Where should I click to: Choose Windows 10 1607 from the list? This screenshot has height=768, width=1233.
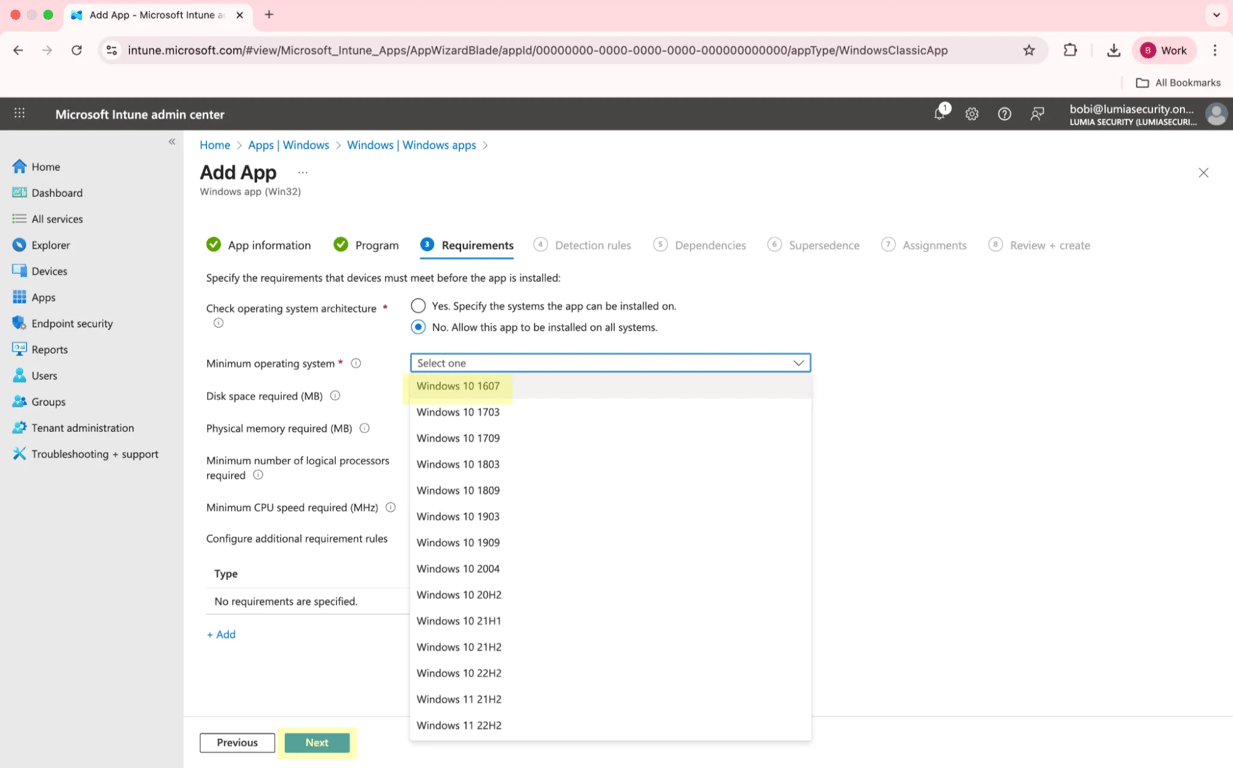click(610, 386)
